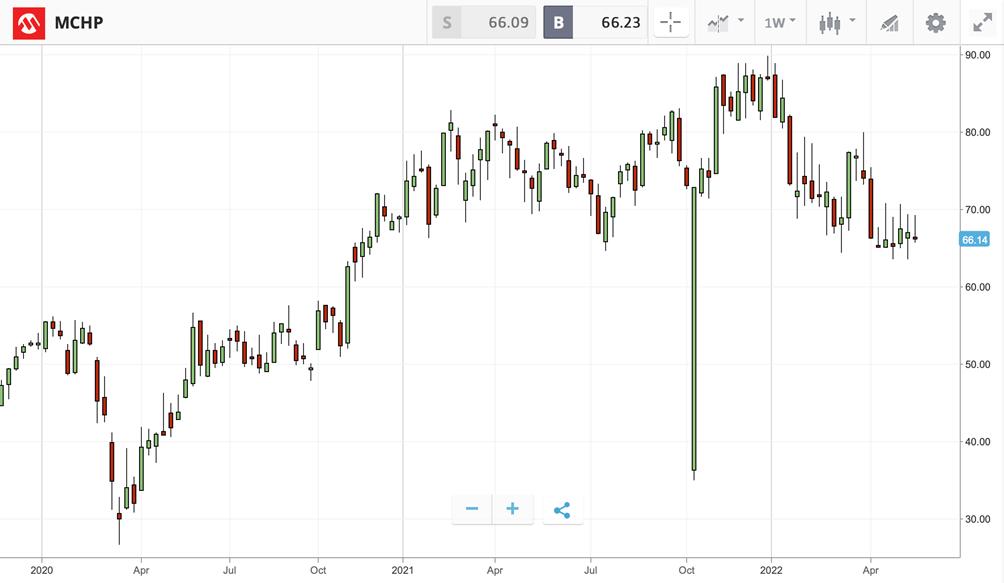The height and width of the screenshot is (583, 1004).
Task: Zoom out with the minus button
Action: click(472, 509)
